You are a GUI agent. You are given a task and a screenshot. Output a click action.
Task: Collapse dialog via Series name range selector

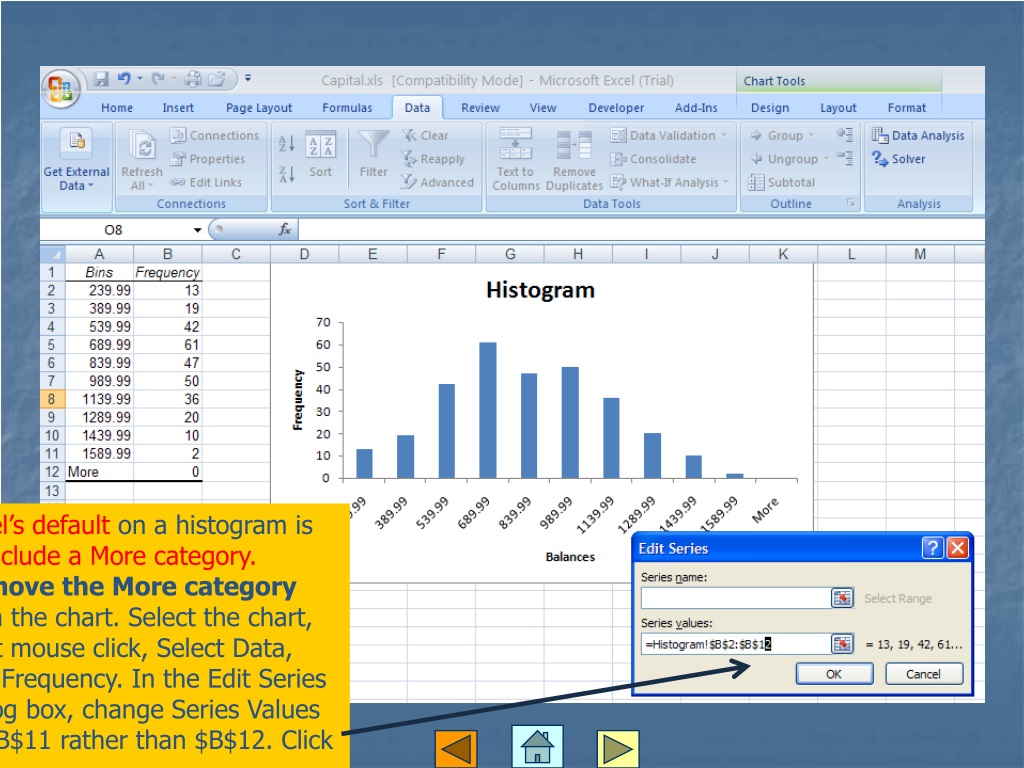click(x=842, y=598)
